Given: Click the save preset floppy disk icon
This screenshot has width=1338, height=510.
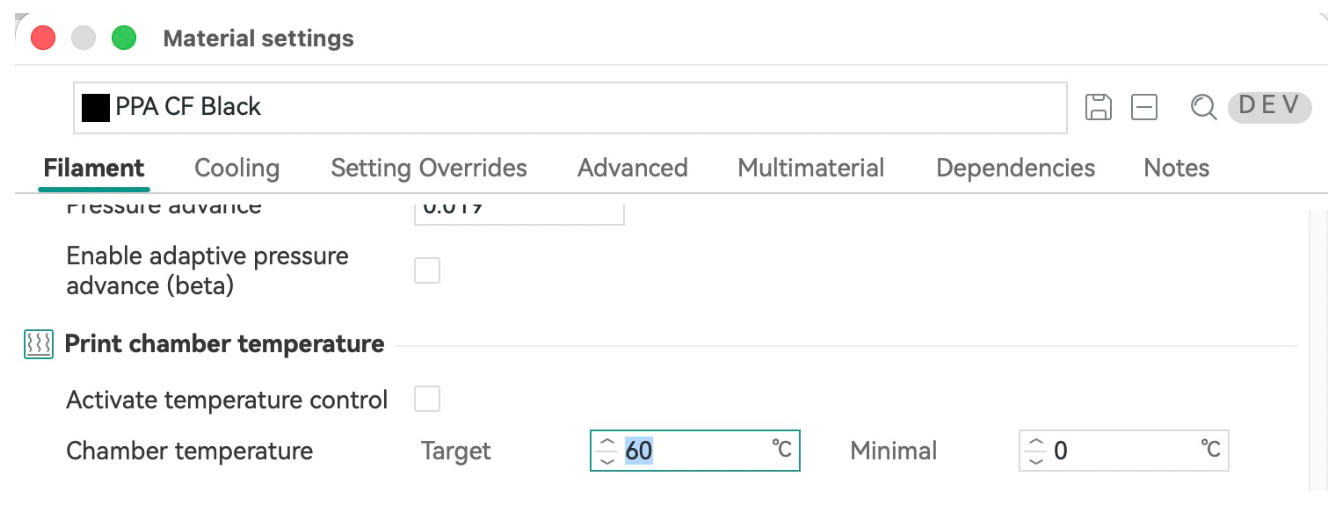Looking at the screenshot, I should point(1098,107).
